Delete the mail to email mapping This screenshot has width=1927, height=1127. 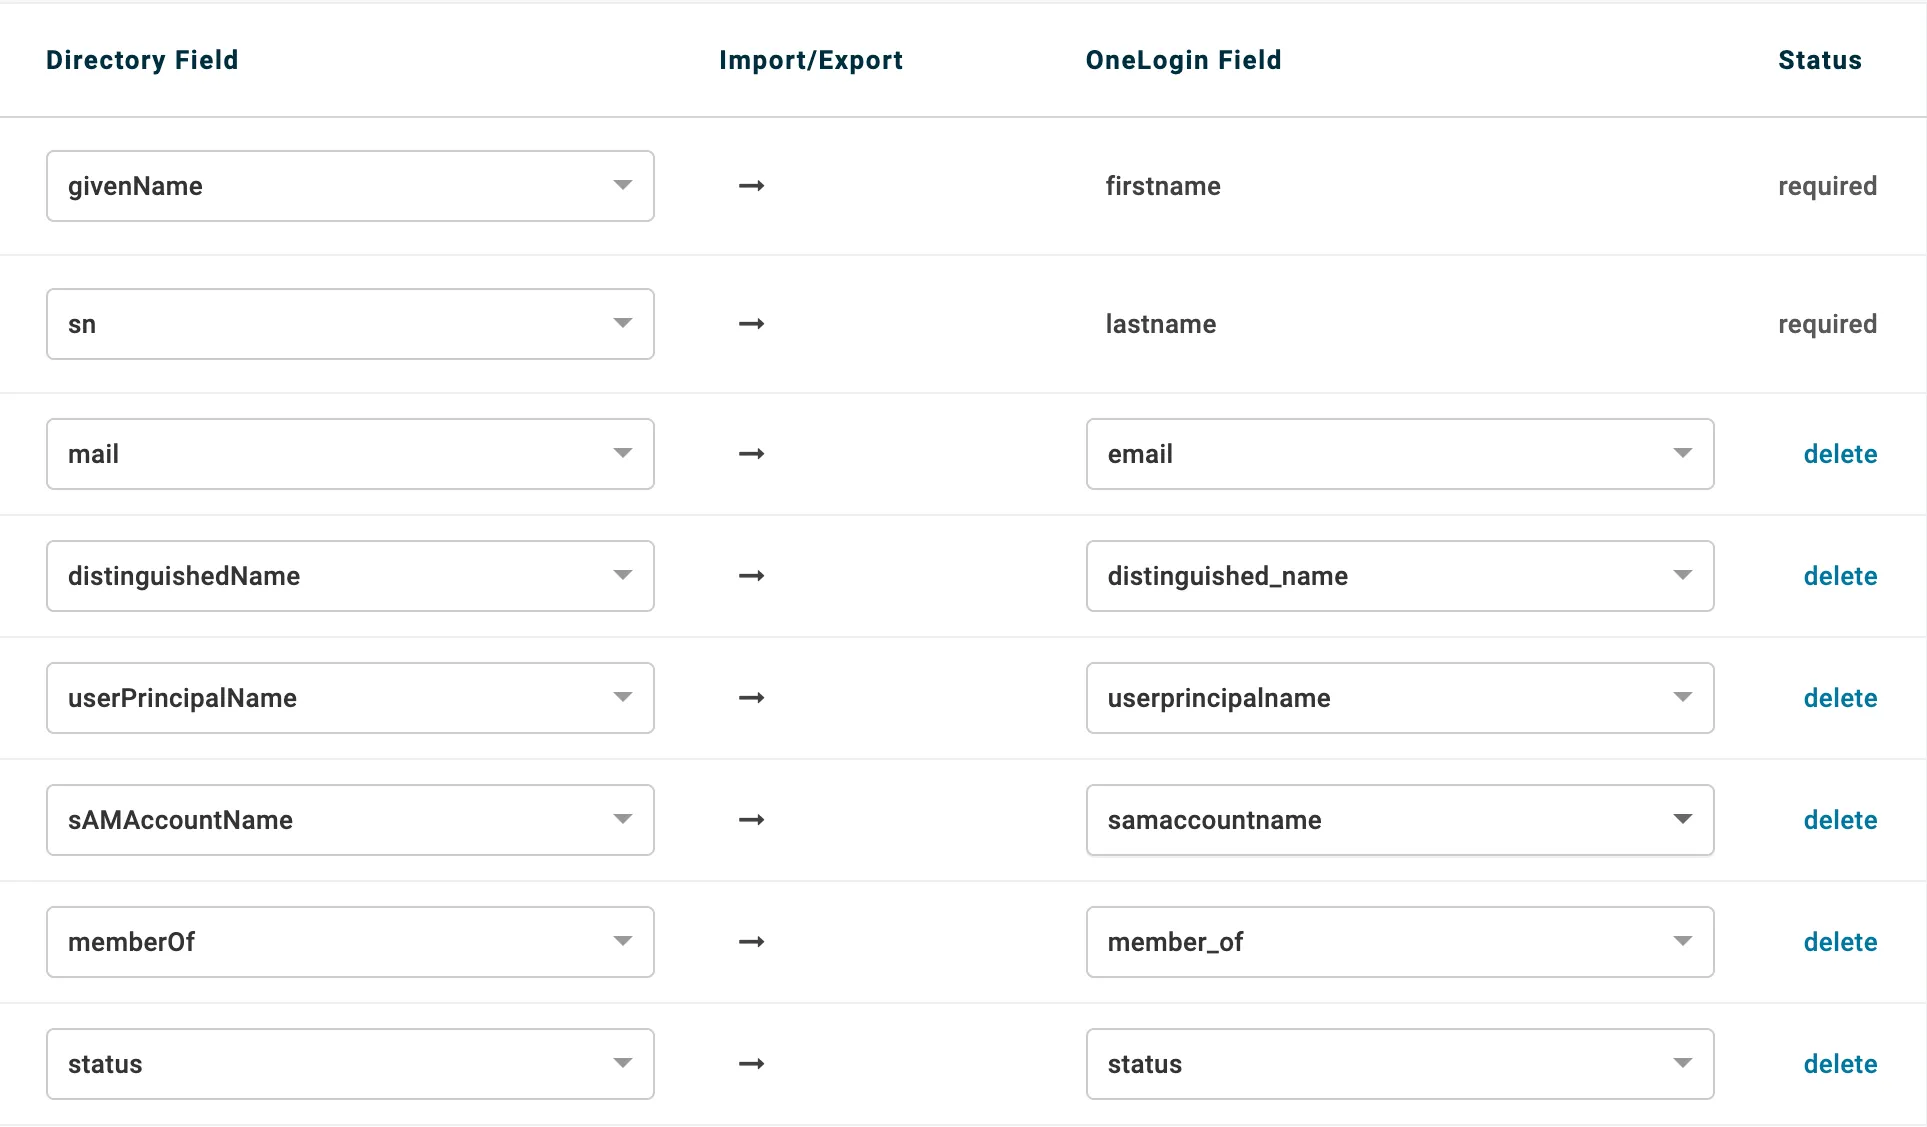point(1839,454)
